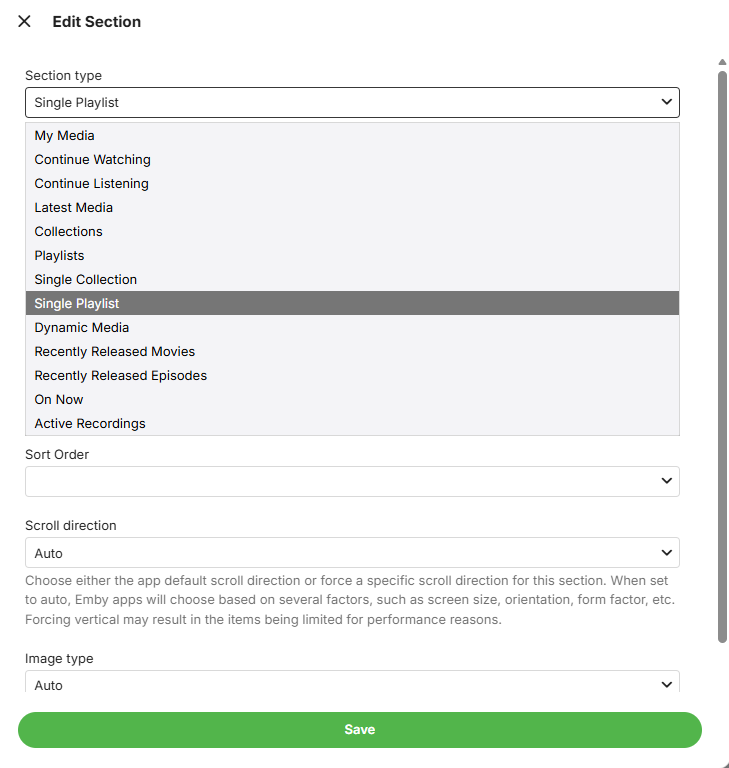Choose Collections from the list
The image size is (729, 768).
(68, 231)
